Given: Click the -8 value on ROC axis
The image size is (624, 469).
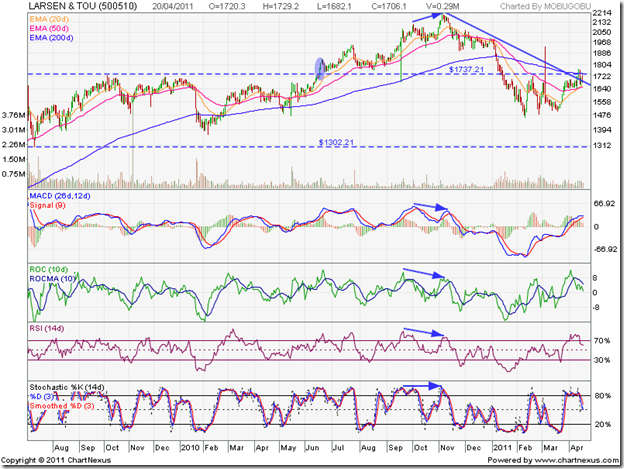Looking at the screenshot, I should click(595, 307).
